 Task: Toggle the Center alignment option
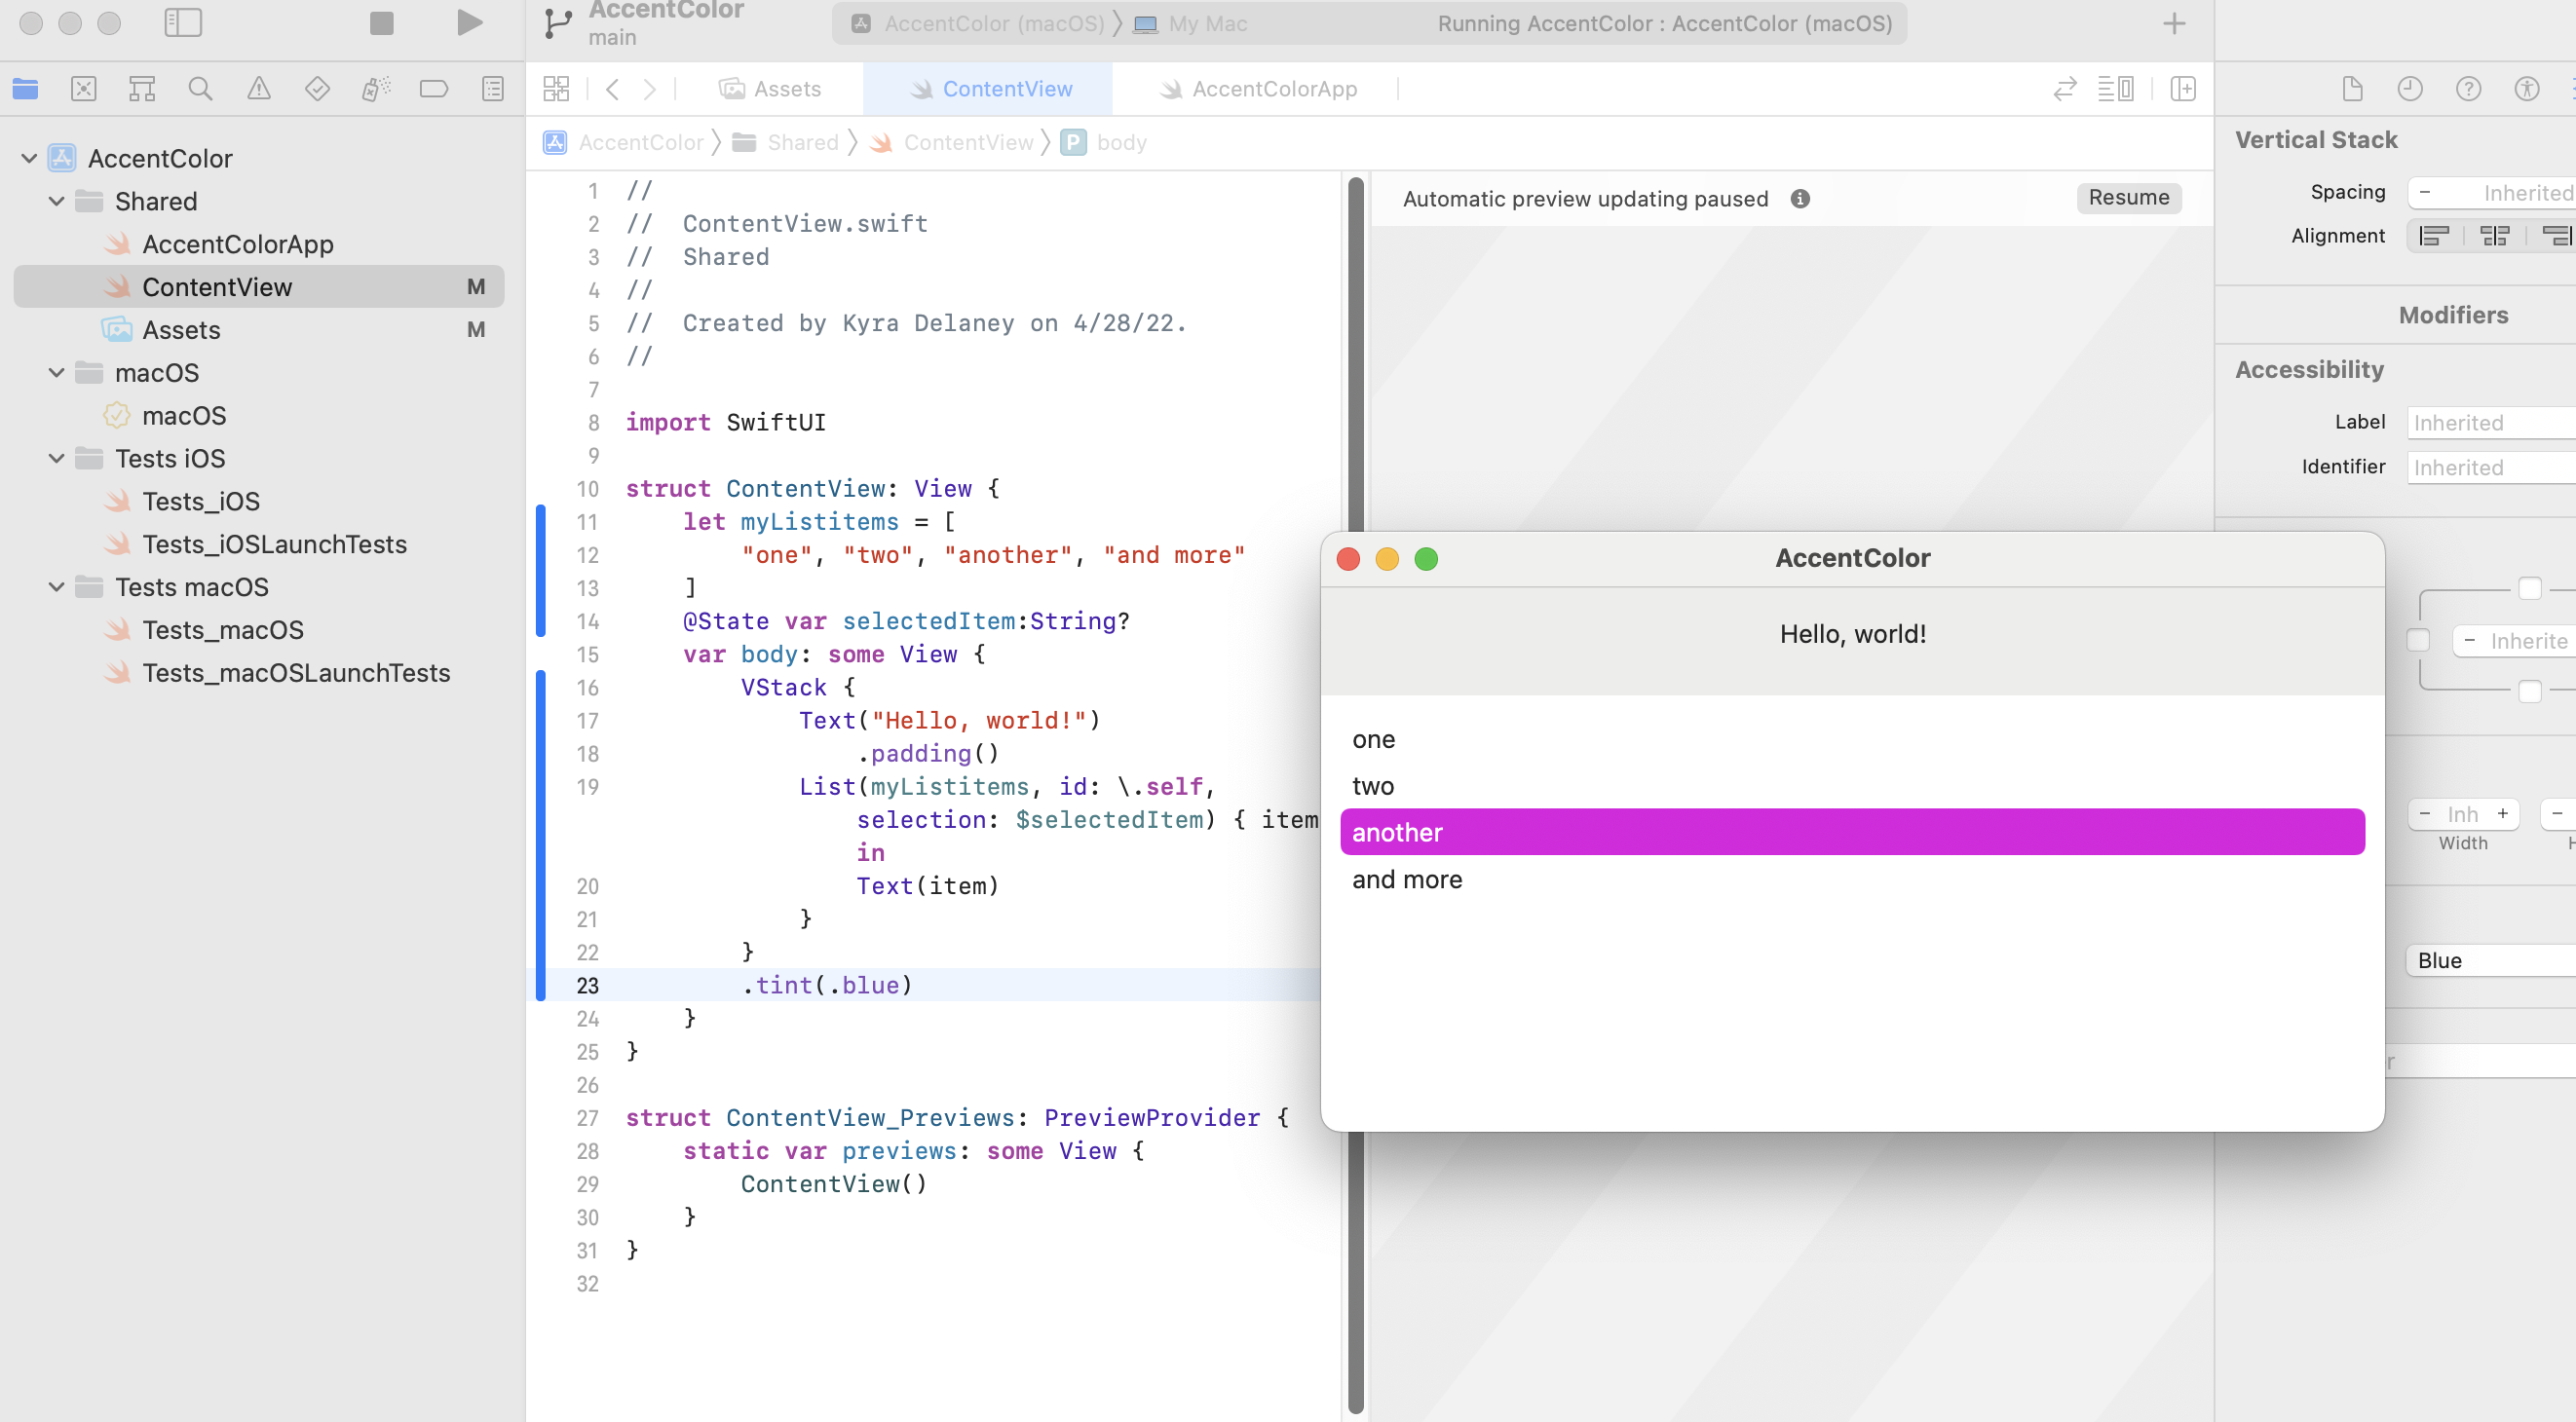point(2495,235)
